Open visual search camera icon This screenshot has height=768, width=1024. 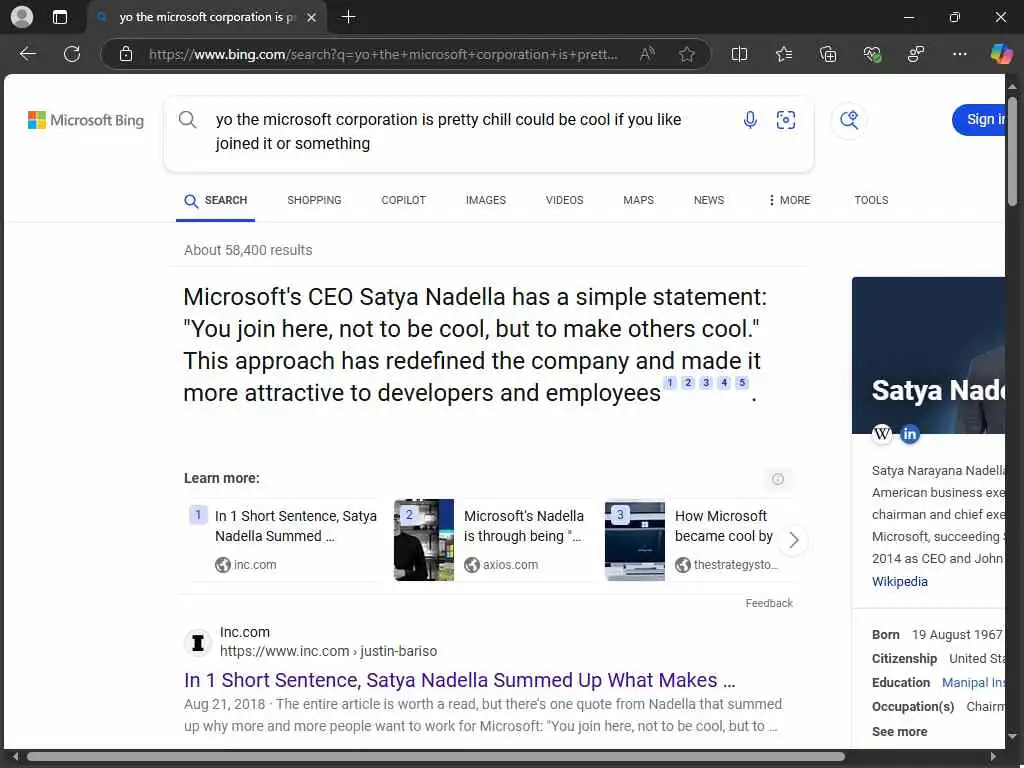pyautogui.click(x=786, y=120)
